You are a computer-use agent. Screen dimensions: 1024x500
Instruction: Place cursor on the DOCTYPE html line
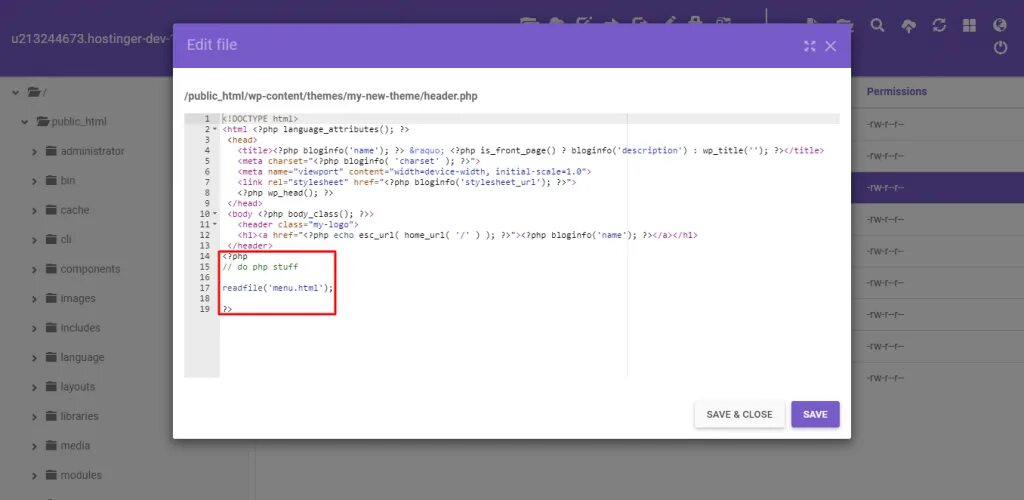[x=260, y=119]
